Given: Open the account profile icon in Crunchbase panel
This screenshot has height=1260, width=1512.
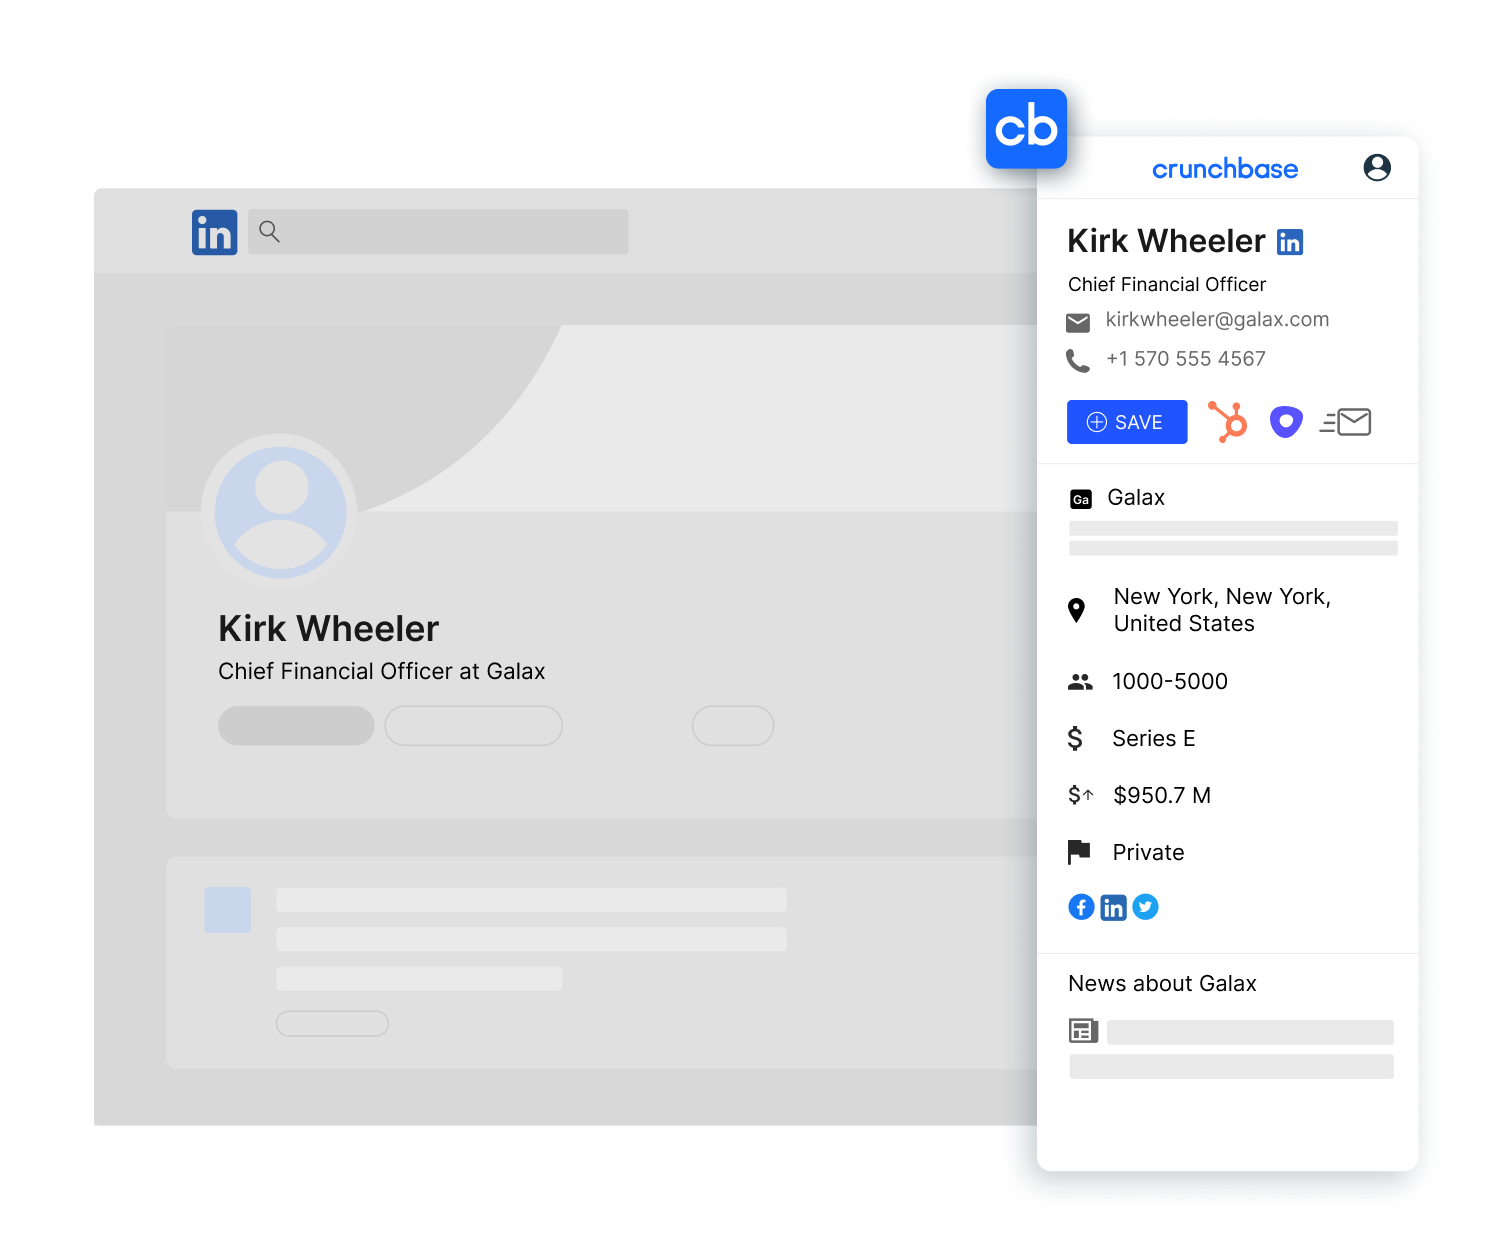Looking at the screenshot, I should [1377, 167].
